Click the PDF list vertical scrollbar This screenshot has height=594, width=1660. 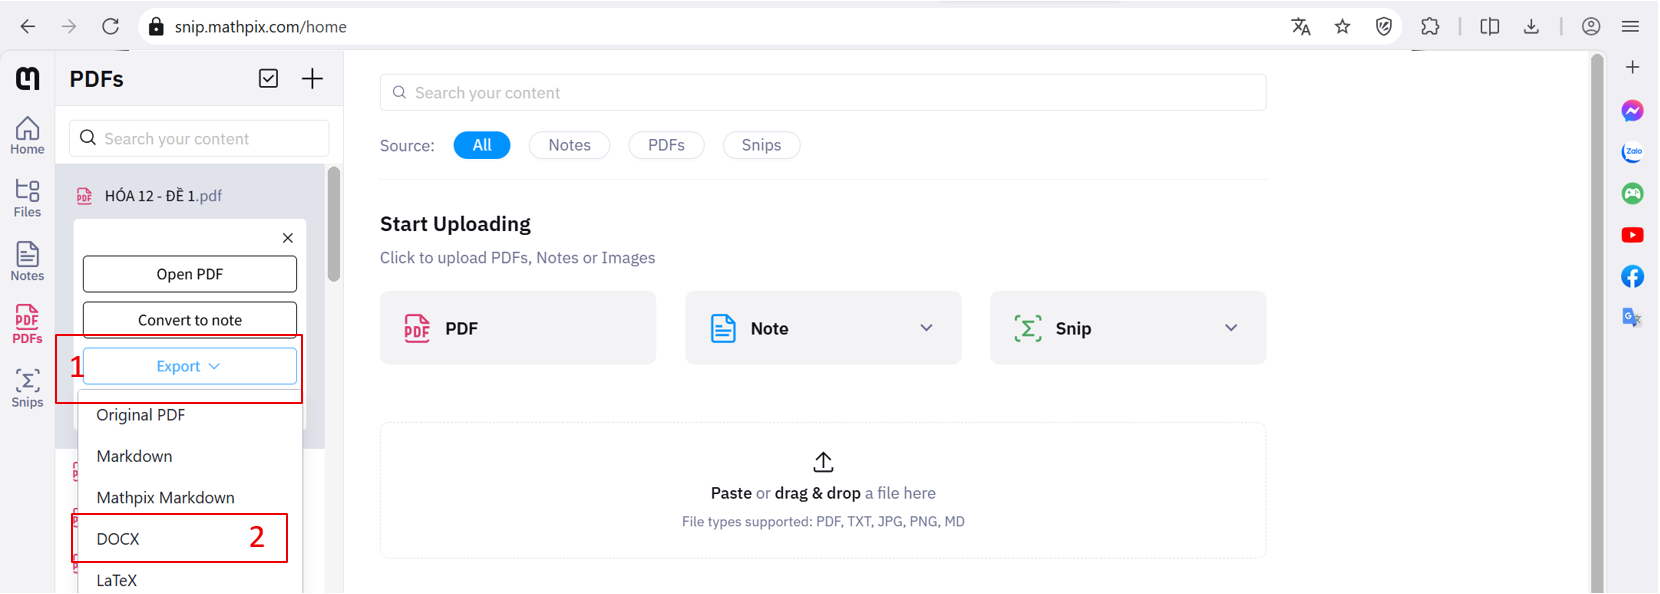[334, 225]
